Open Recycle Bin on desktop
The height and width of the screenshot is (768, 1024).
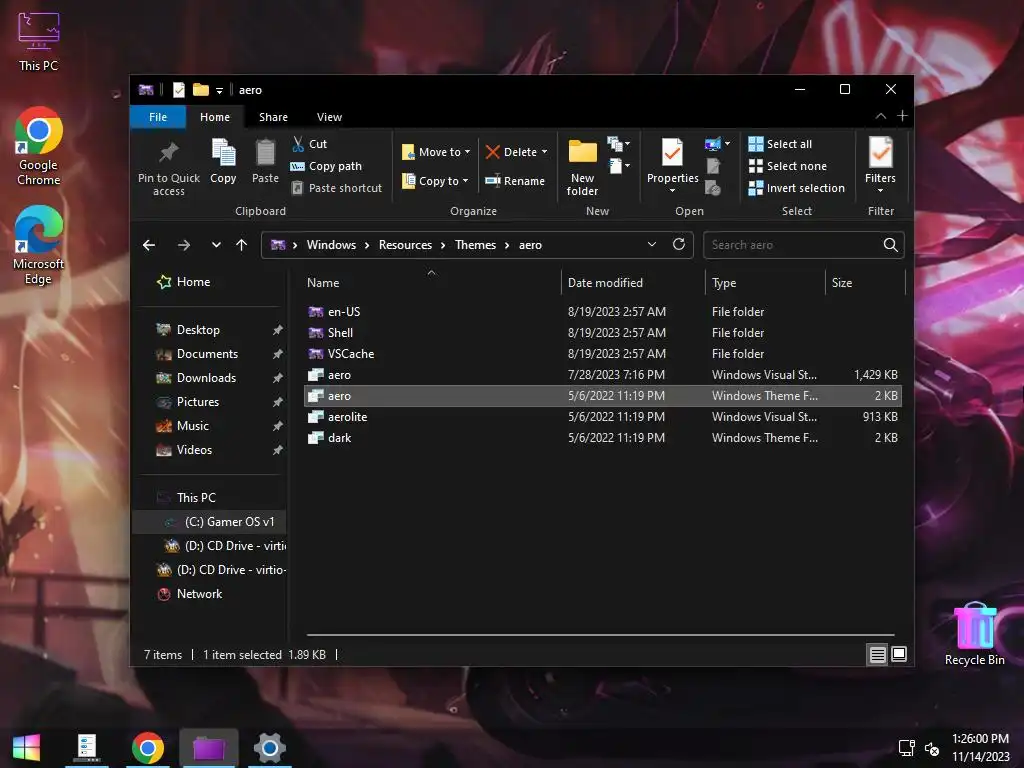(x=974, y=633)
